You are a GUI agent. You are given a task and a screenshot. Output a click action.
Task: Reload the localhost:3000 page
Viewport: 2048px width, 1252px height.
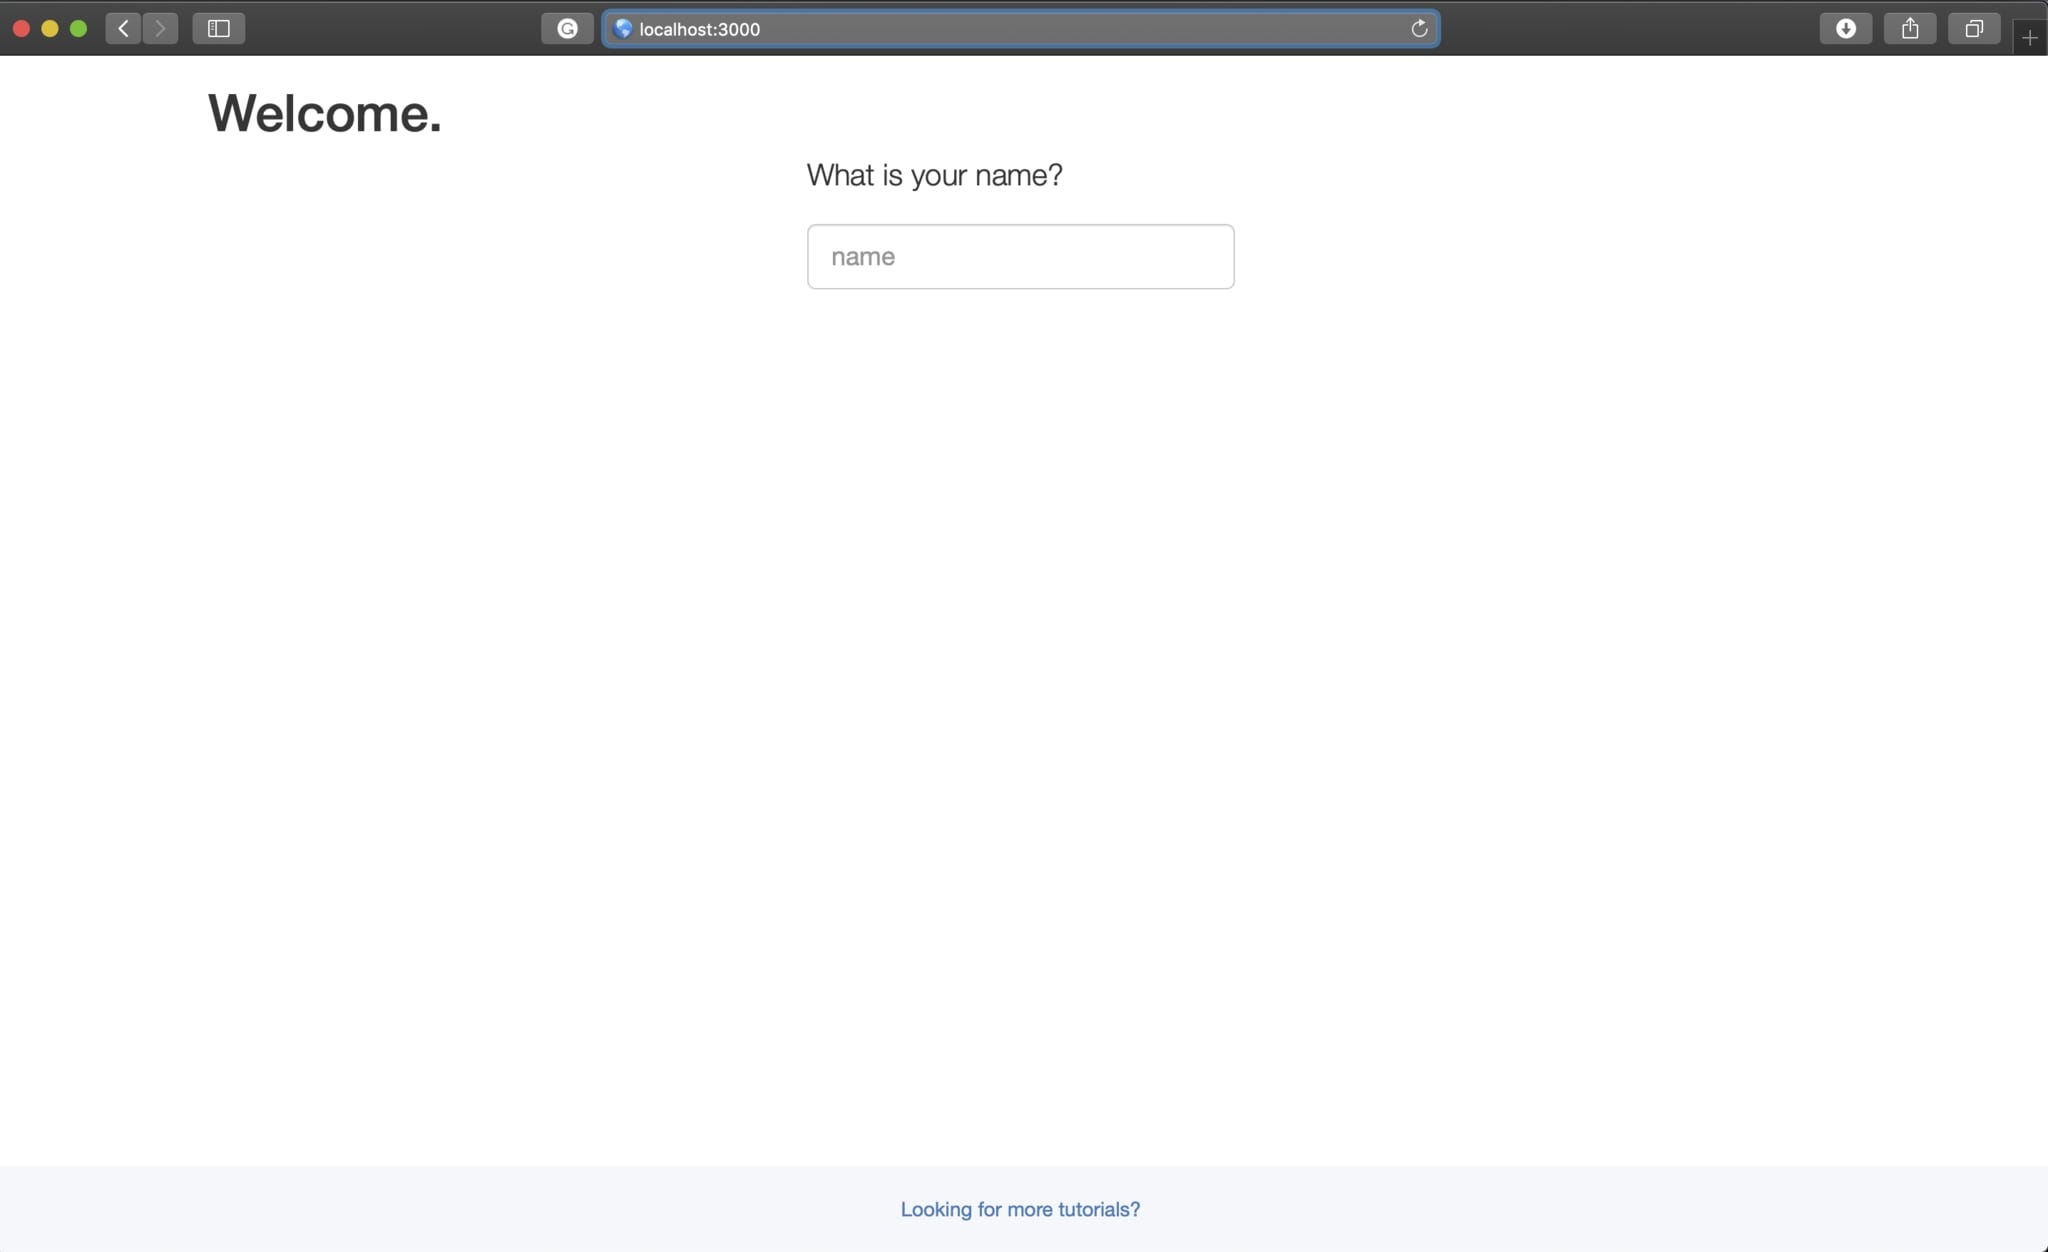pos(1418,29)
